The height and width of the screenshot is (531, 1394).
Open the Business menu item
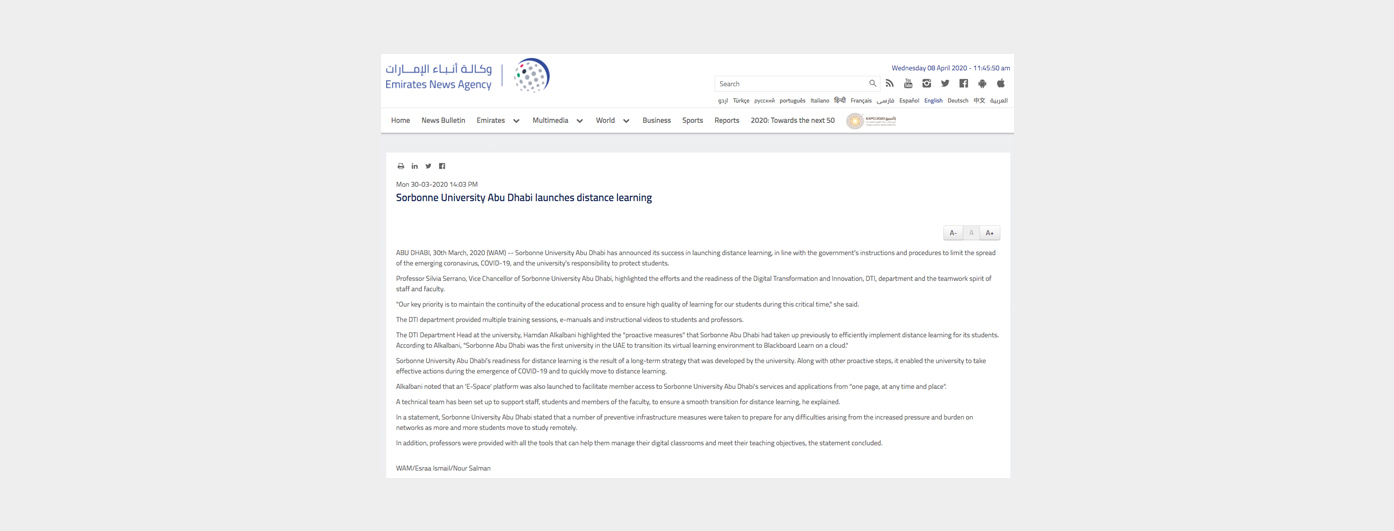656,120
